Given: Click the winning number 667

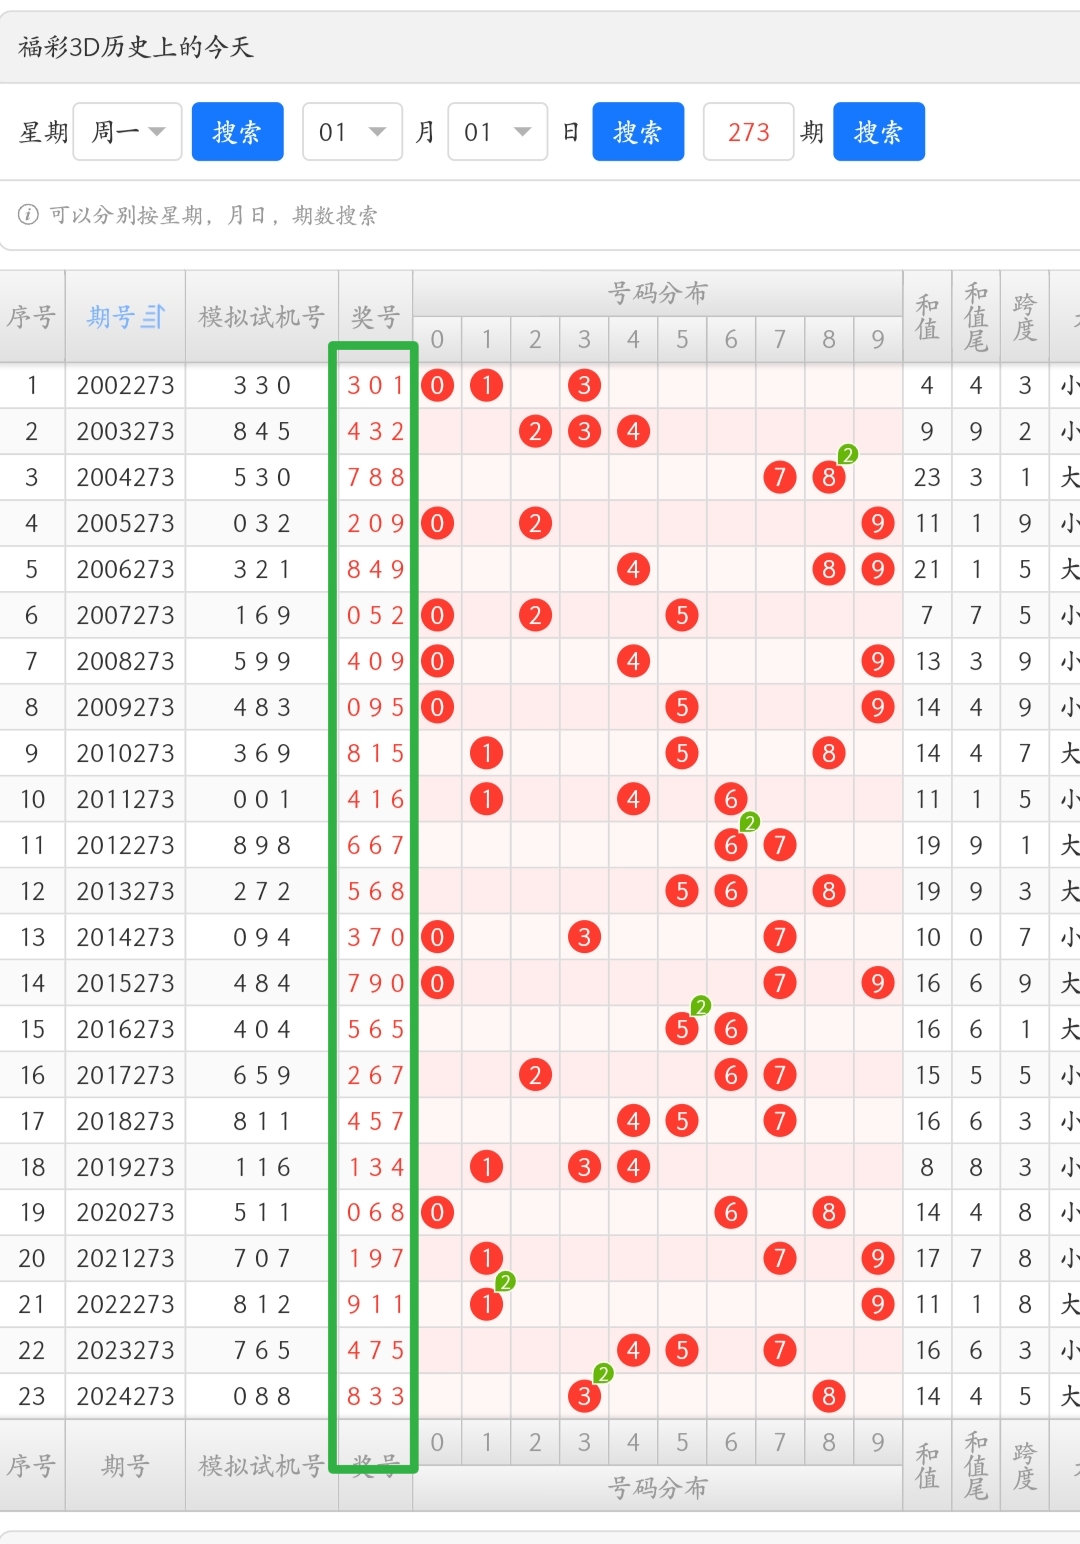Looking at the screenshot, I should [x=376, y=845].
